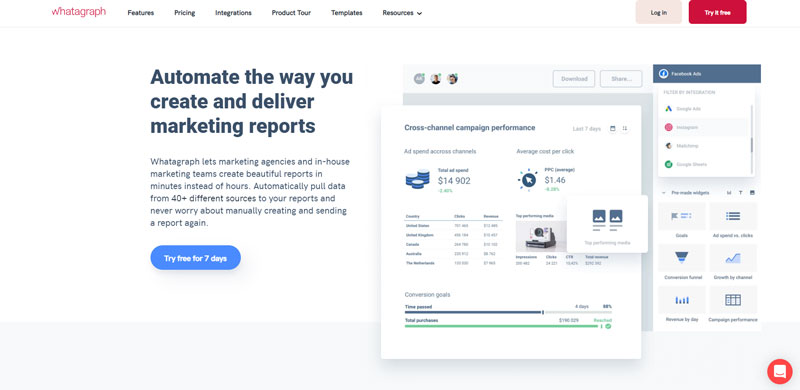Click the Time passed progress bar
This screenshot has width=800, height=390.
point(508,312)
